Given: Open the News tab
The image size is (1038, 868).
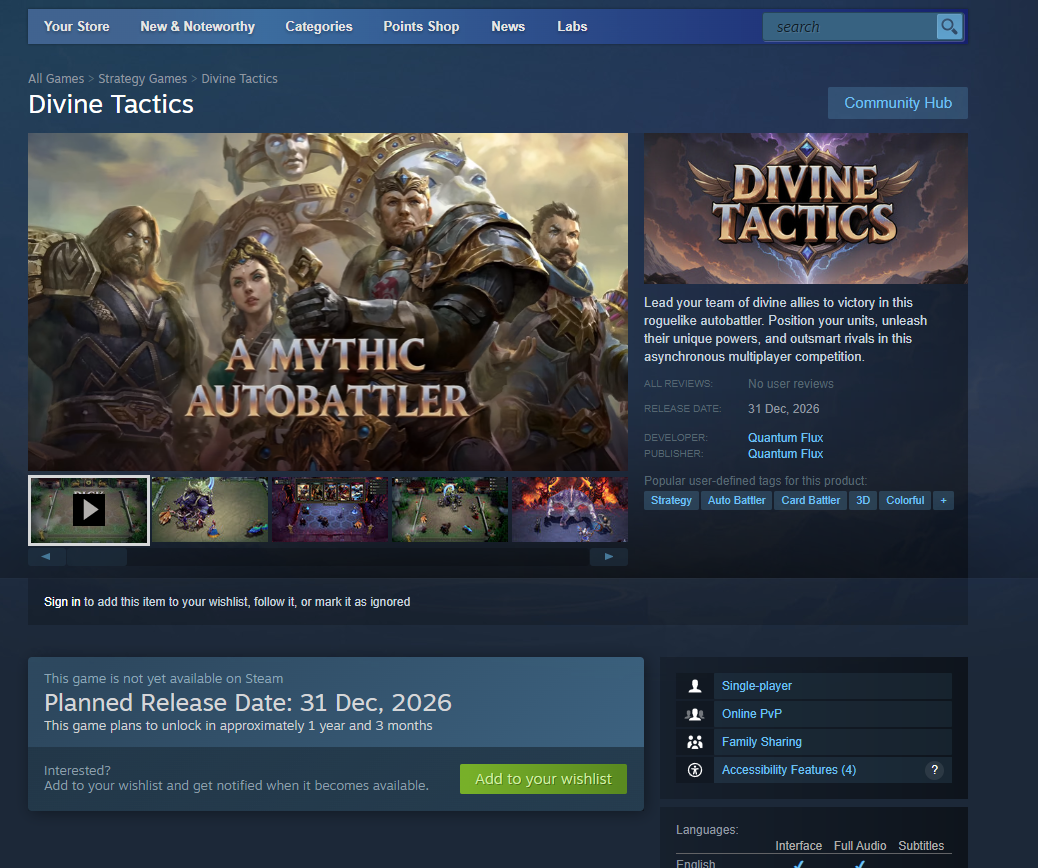Looking at the screenshot, I should pos(508,26).
